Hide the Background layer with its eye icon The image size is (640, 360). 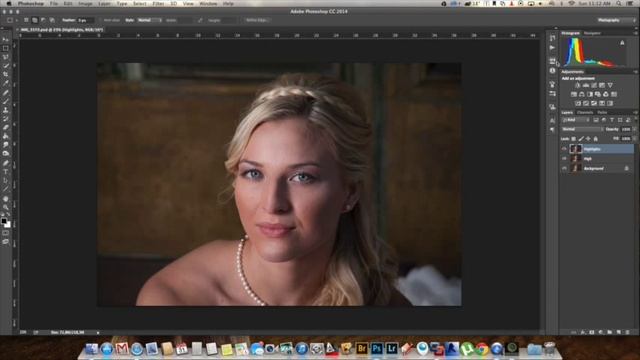tap(564, 168)
